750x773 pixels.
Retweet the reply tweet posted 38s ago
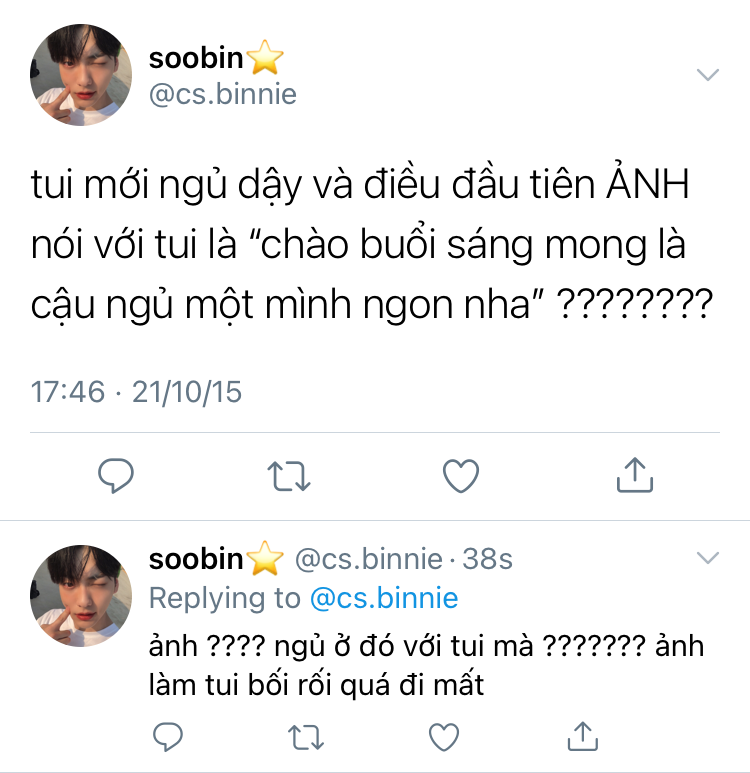306,737
